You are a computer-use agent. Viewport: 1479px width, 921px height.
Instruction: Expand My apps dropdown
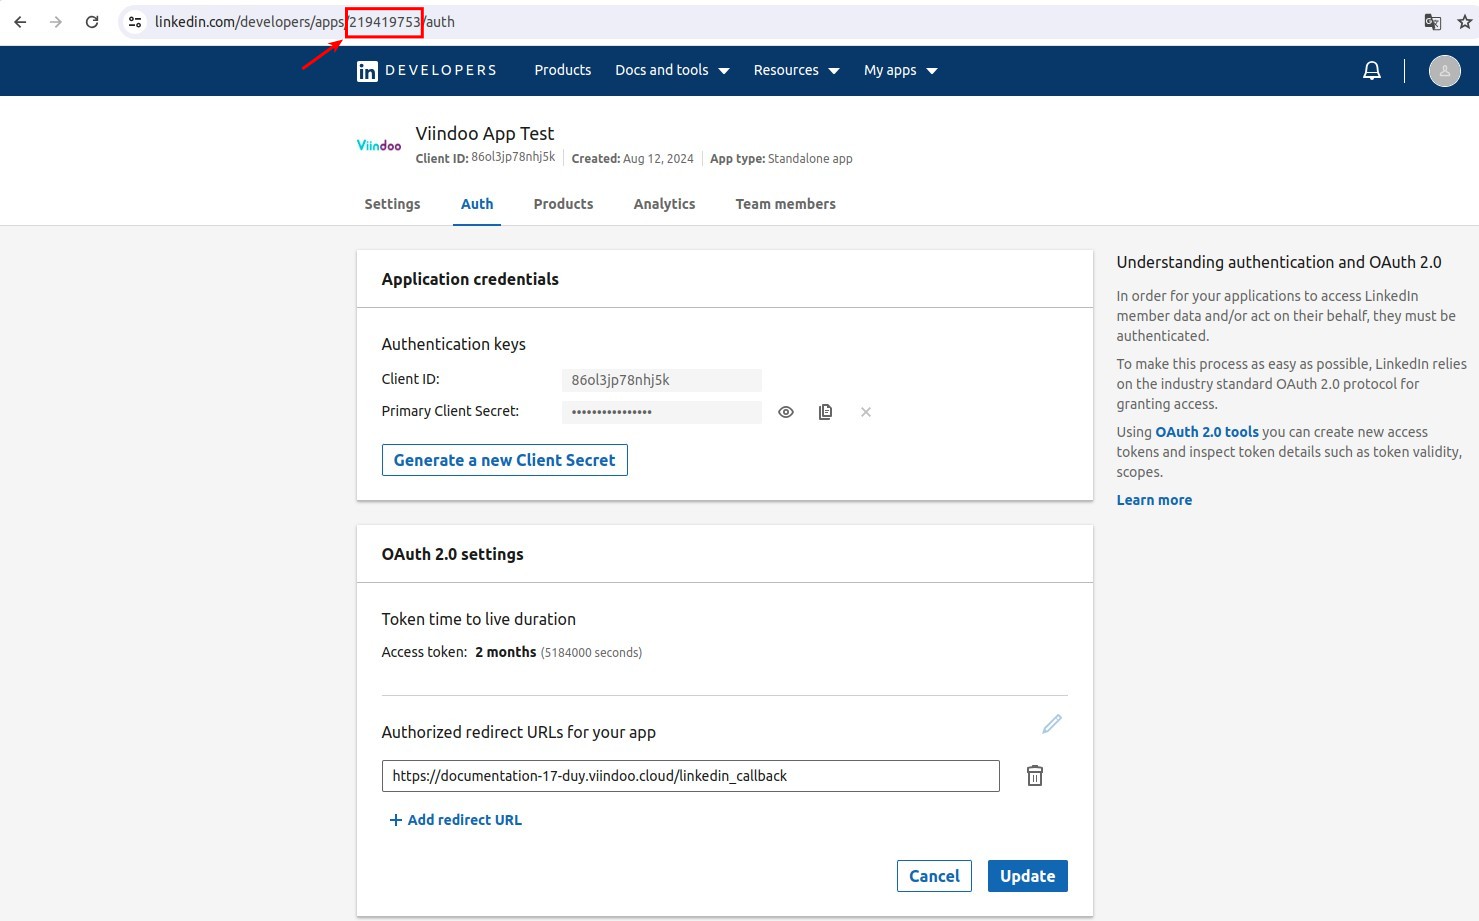900,70
